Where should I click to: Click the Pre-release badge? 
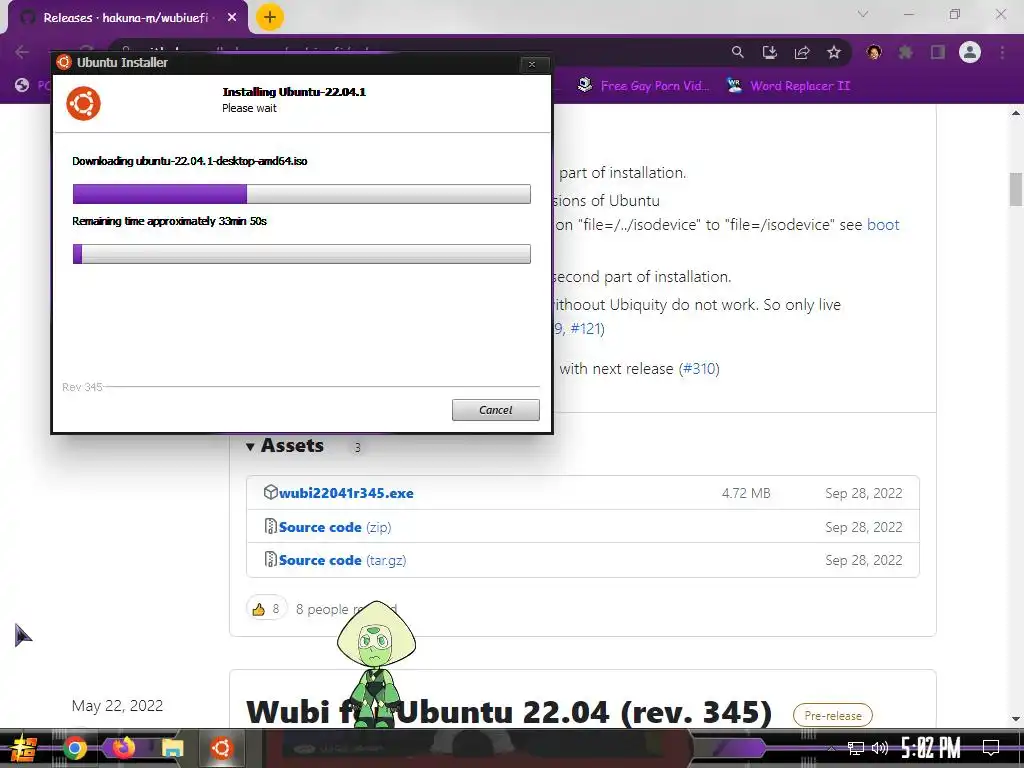(x=833, y=715)
